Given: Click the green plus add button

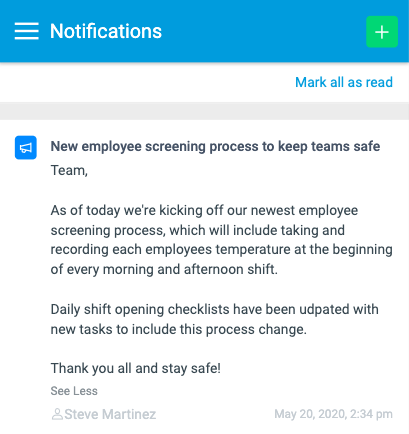Looking at the screenshot, I should (x=382, y=32).
